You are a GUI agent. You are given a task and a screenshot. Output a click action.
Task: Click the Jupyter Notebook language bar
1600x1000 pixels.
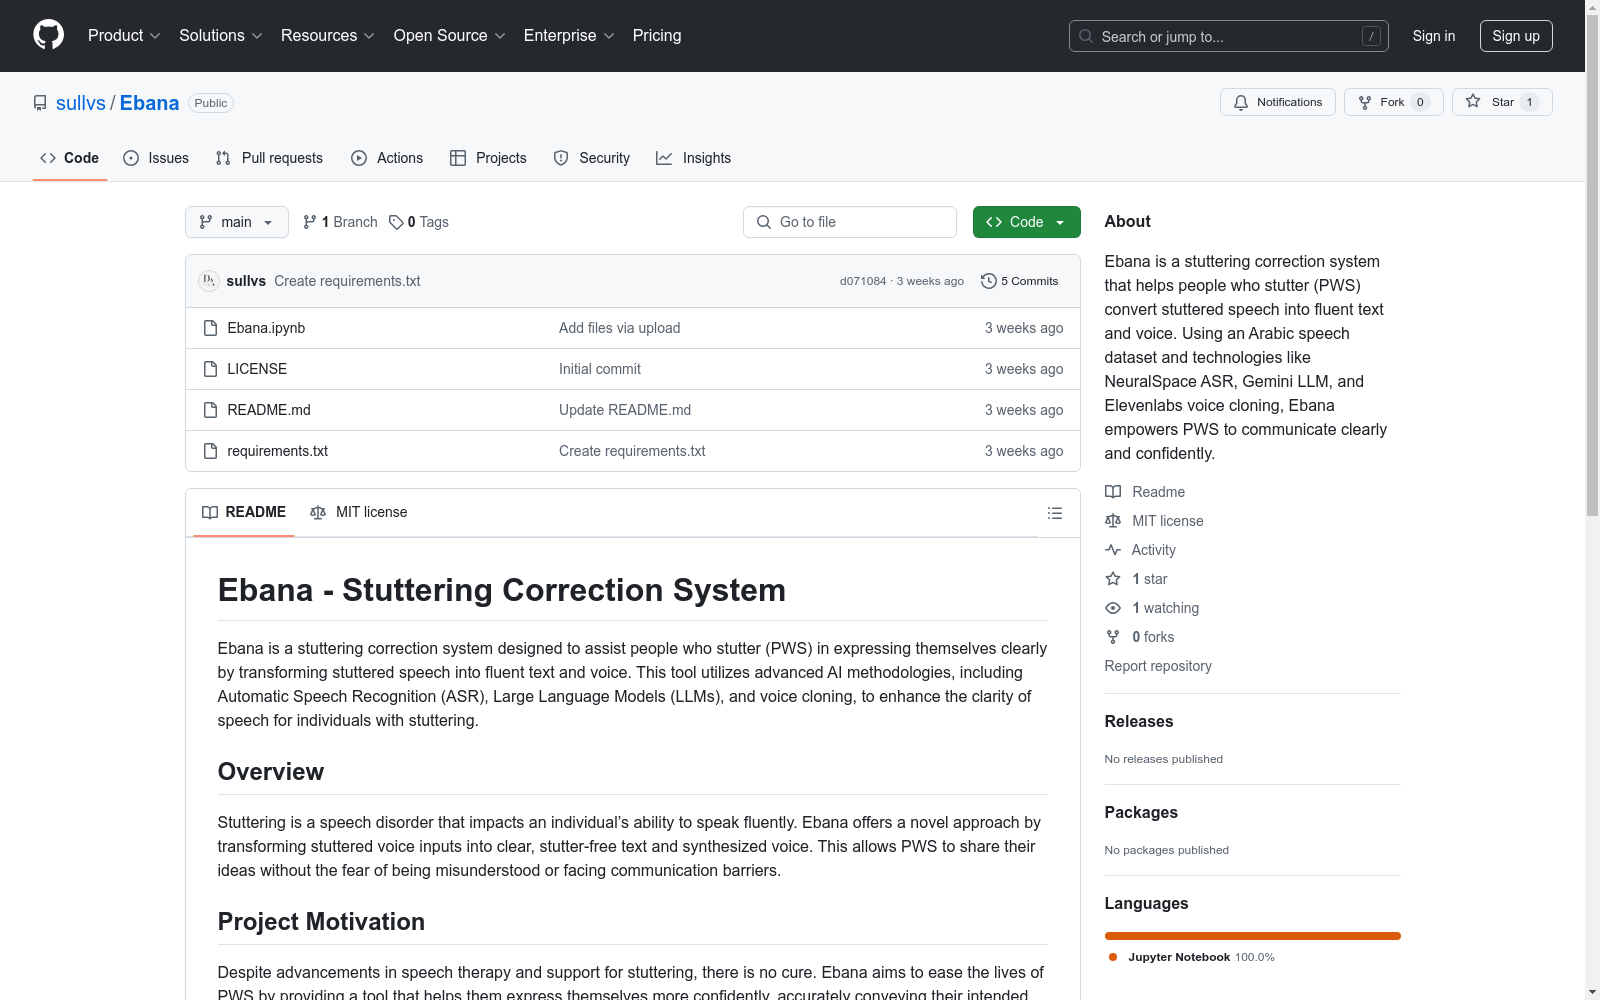coord(1253,936)
